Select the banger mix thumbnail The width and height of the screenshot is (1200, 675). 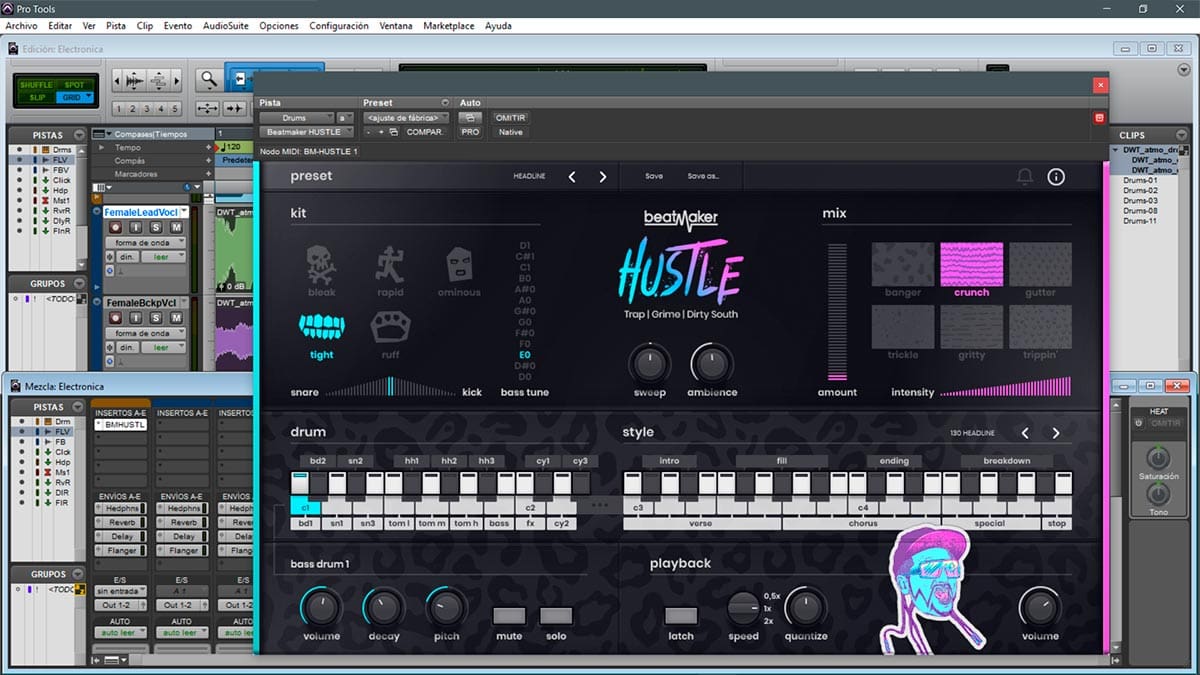point(903,265)
